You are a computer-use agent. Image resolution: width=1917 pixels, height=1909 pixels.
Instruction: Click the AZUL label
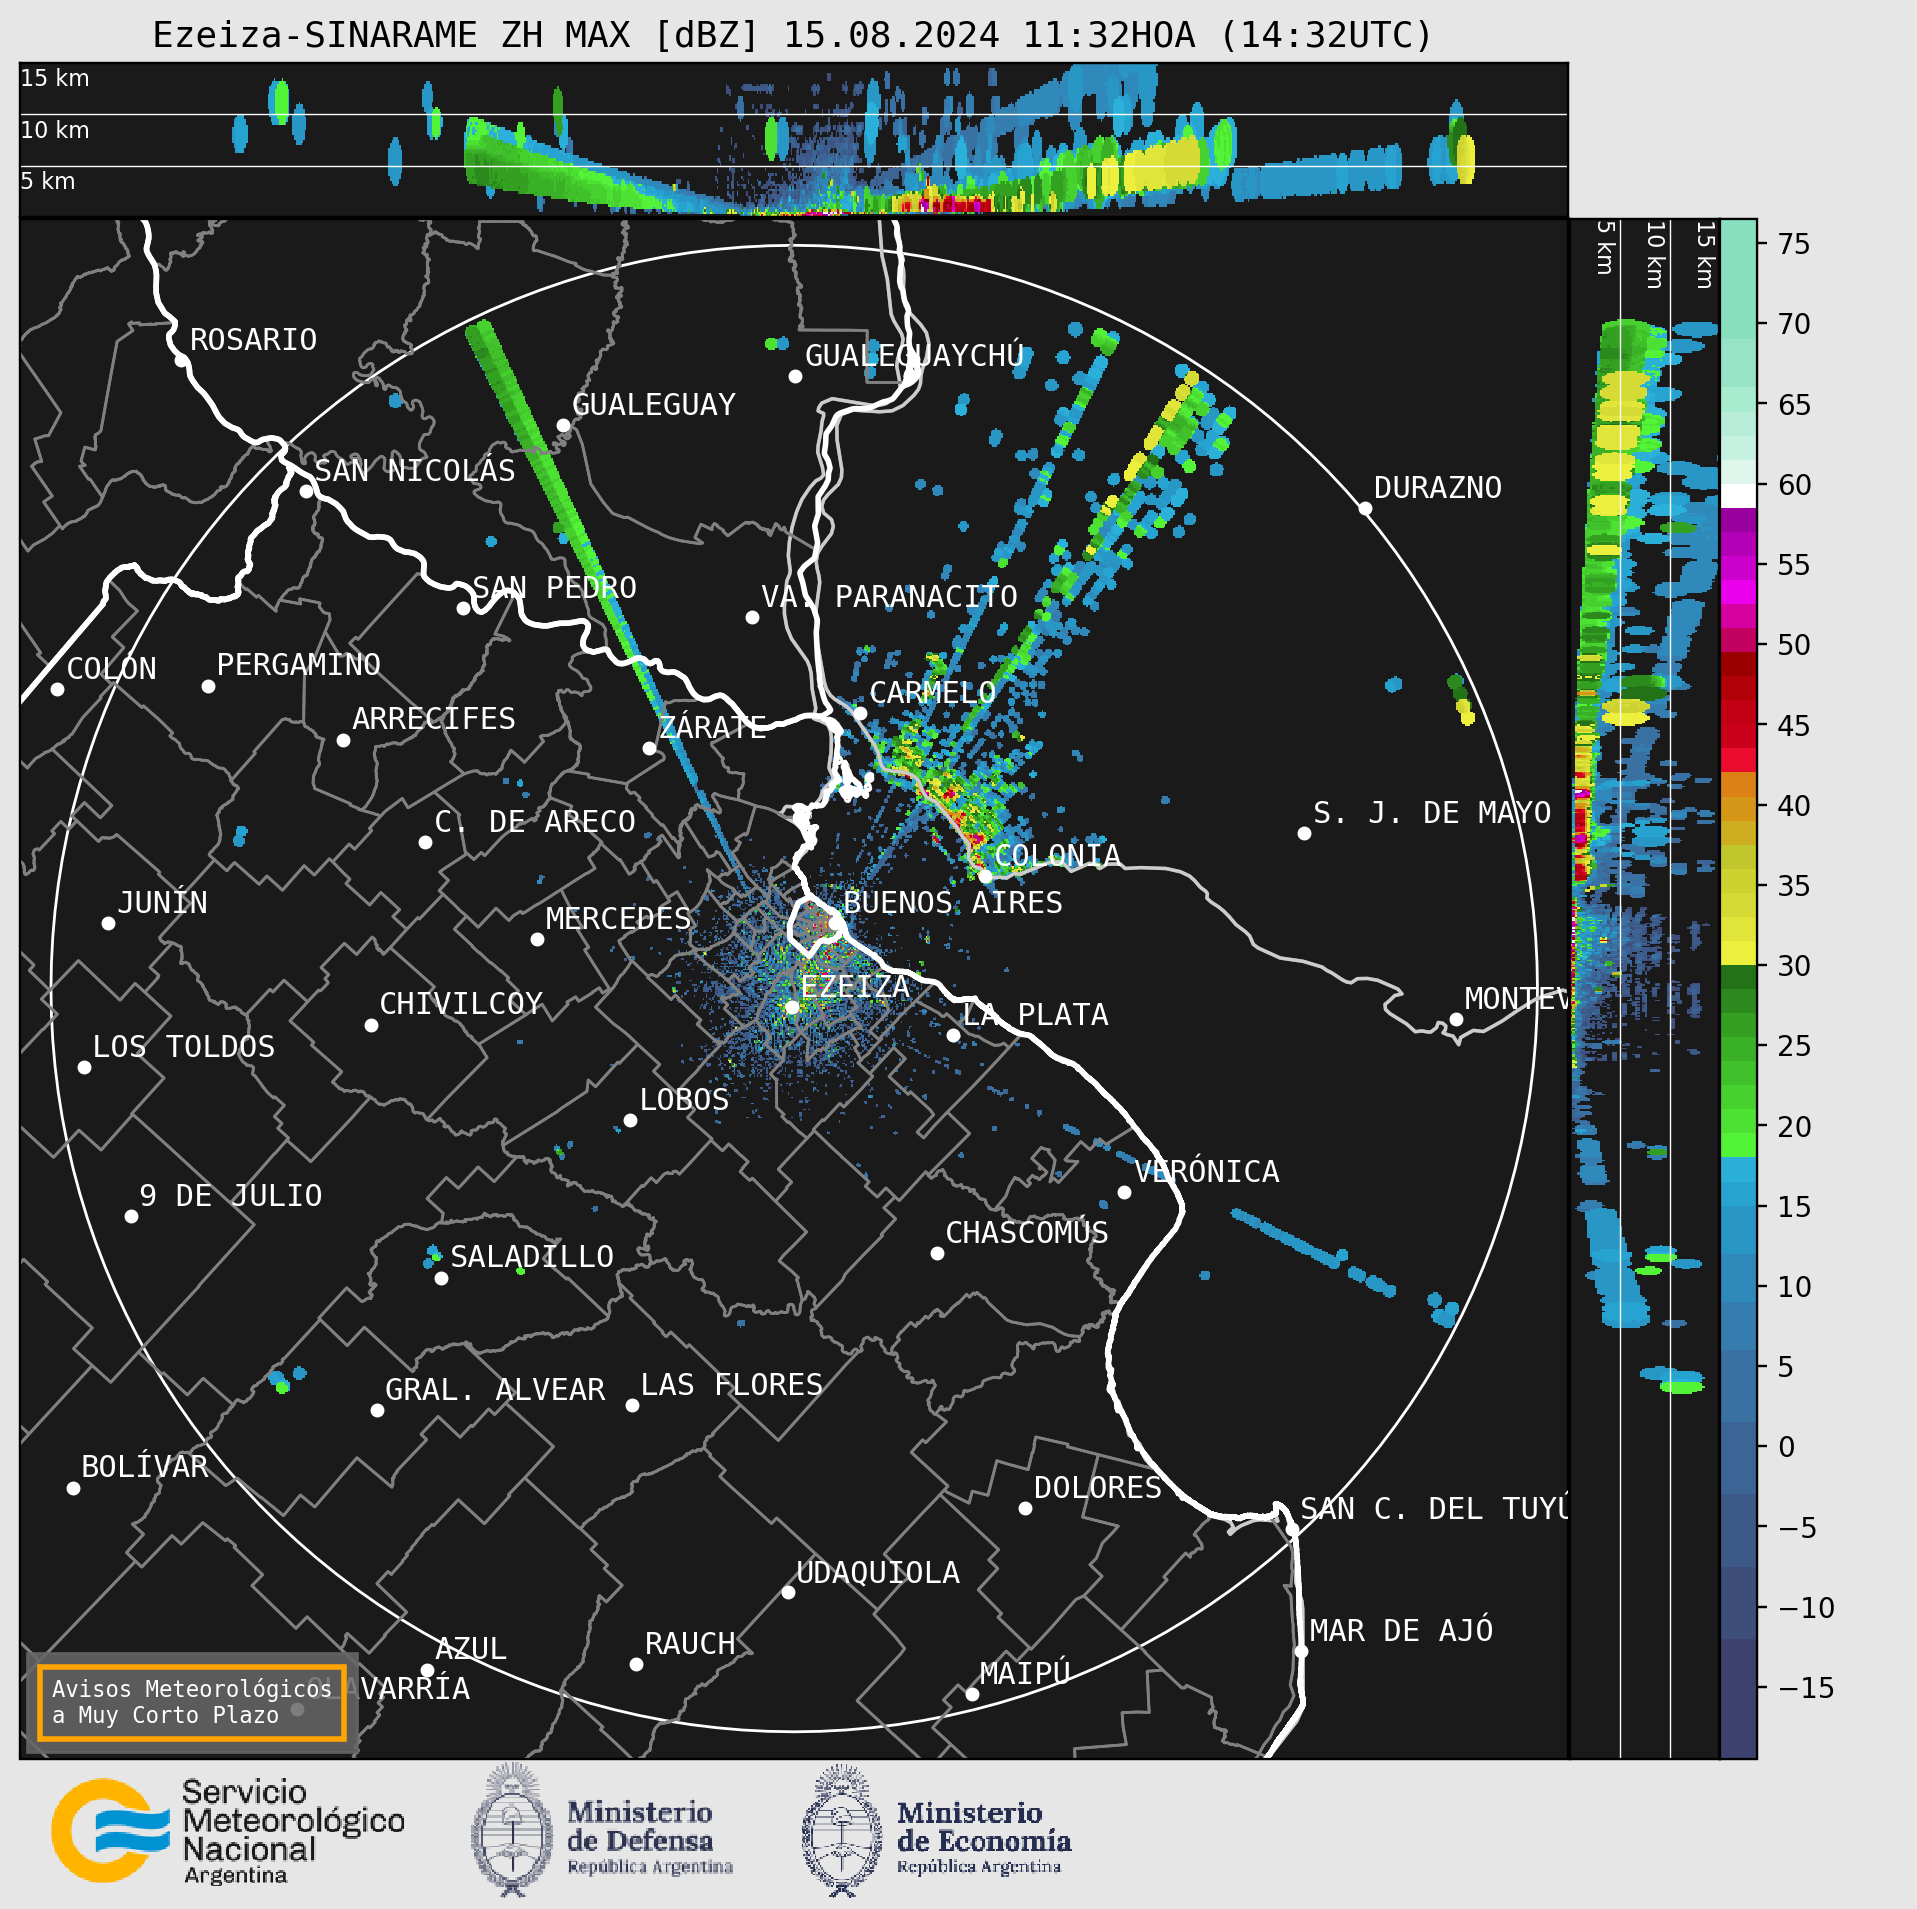tap(471, 1649)
